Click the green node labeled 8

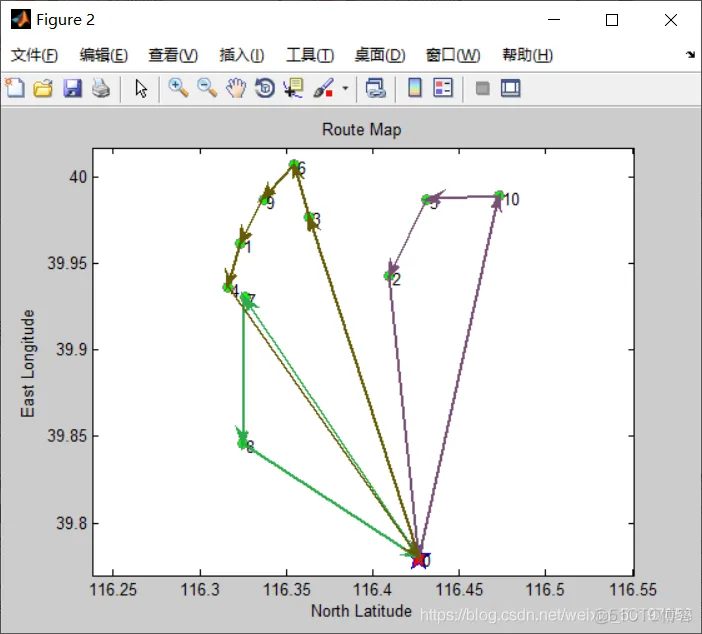pos(243,444)
